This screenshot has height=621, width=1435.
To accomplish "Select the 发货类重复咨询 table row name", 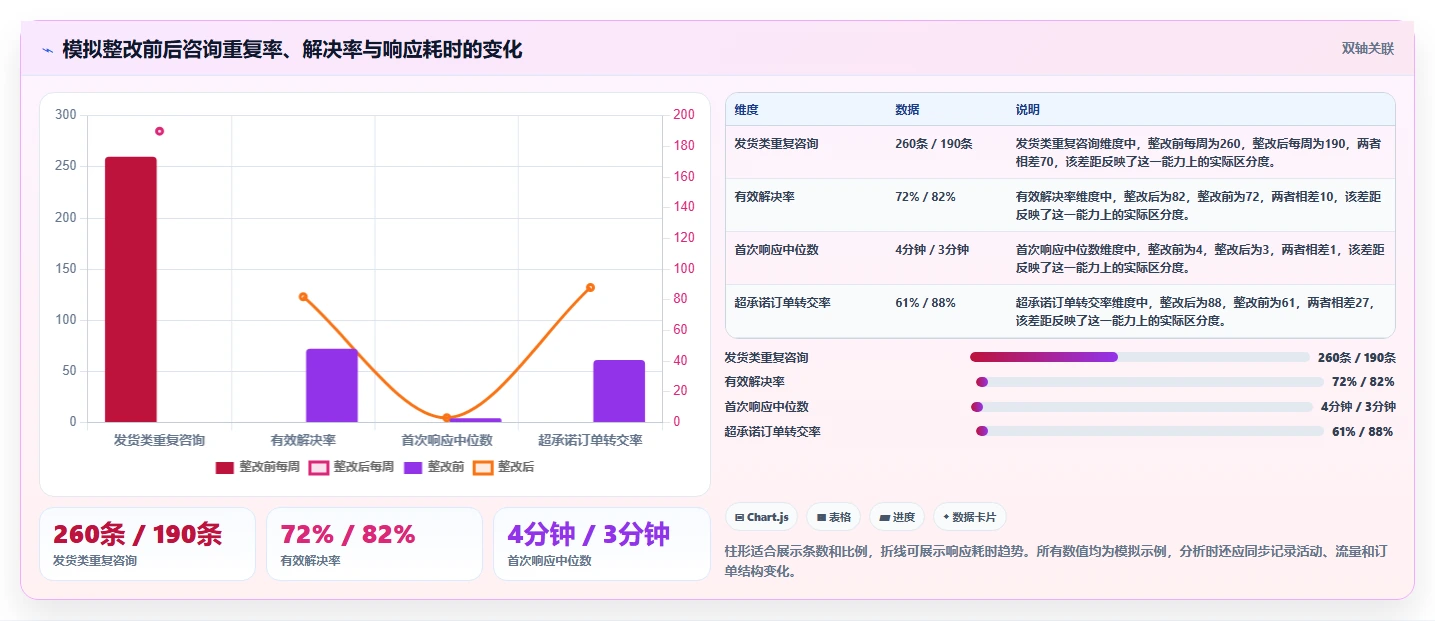I will pyautogui.click(x=776, y=144).
